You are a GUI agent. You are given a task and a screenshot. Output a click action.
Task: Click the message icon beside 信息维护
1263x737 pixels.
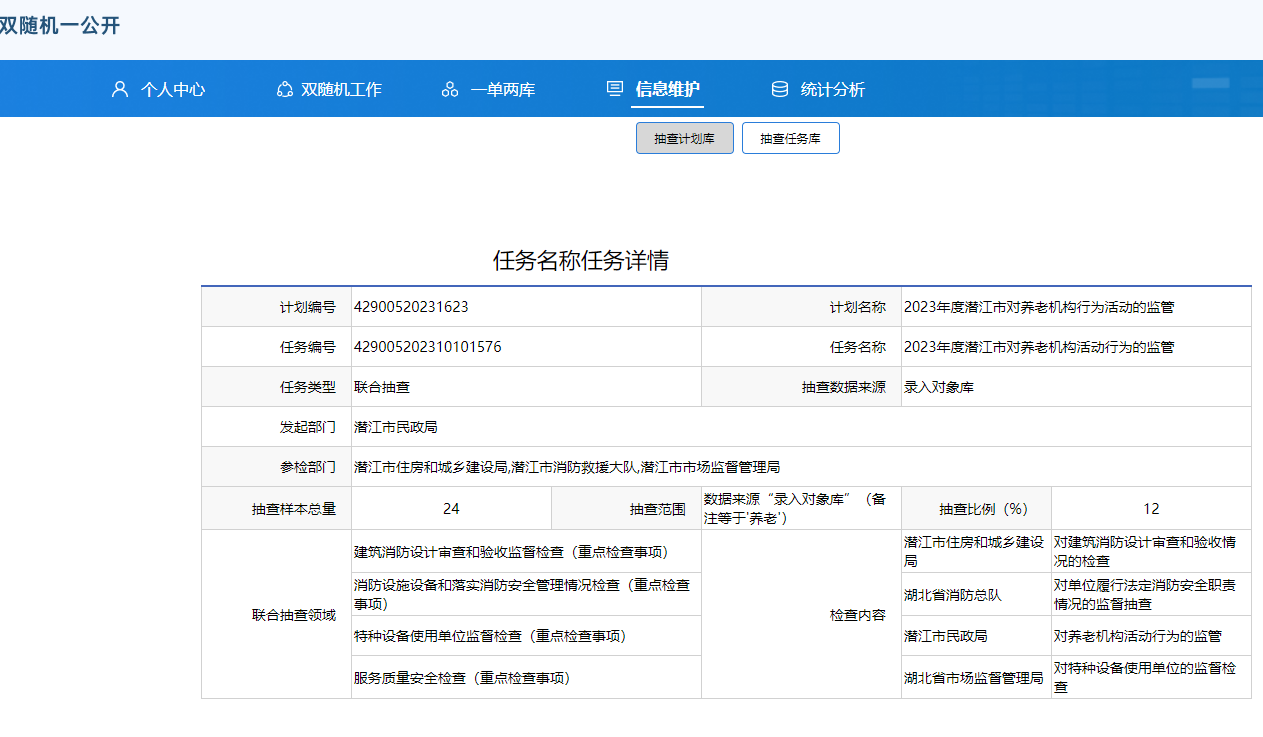(x=615, y=89)
